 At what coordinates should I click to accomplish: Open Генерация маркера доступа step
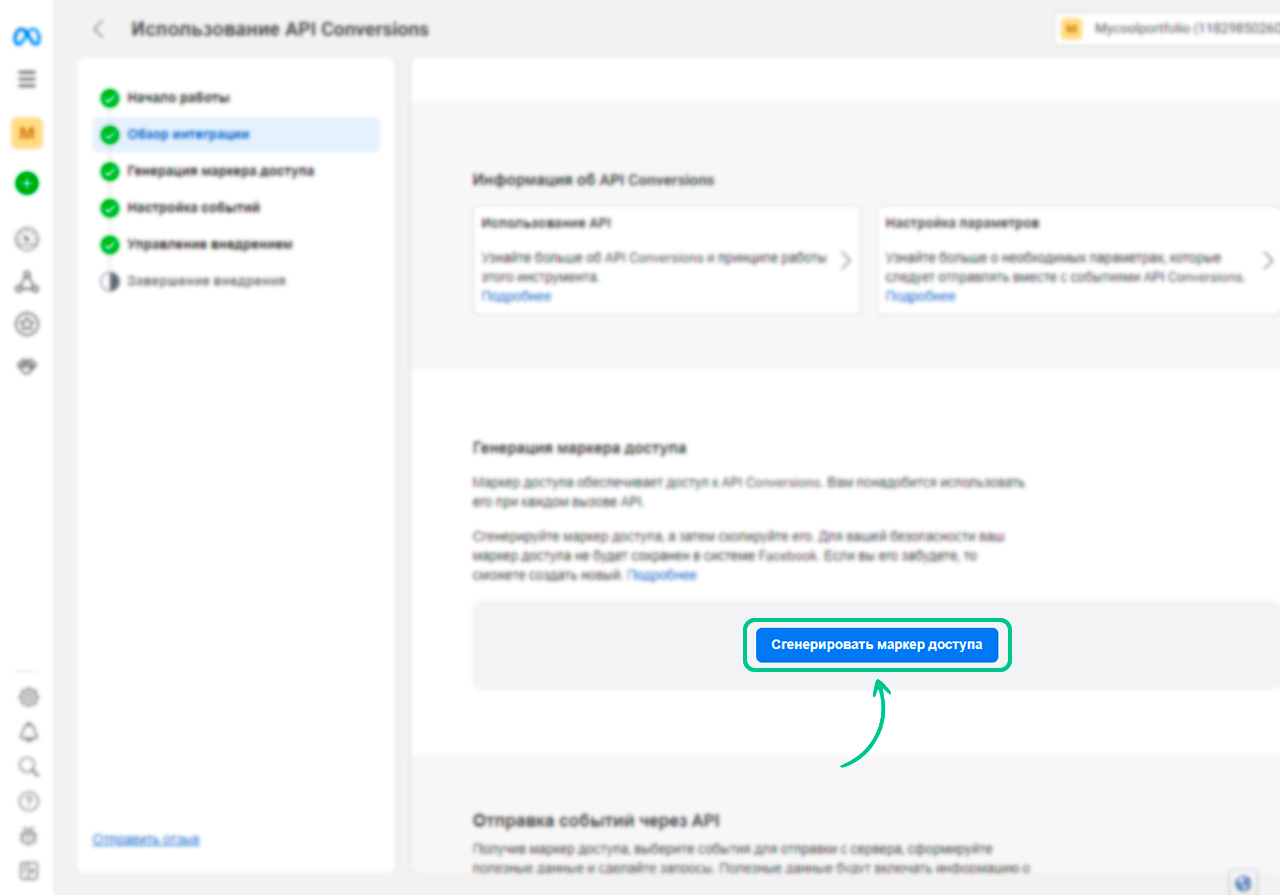point(220,171)
